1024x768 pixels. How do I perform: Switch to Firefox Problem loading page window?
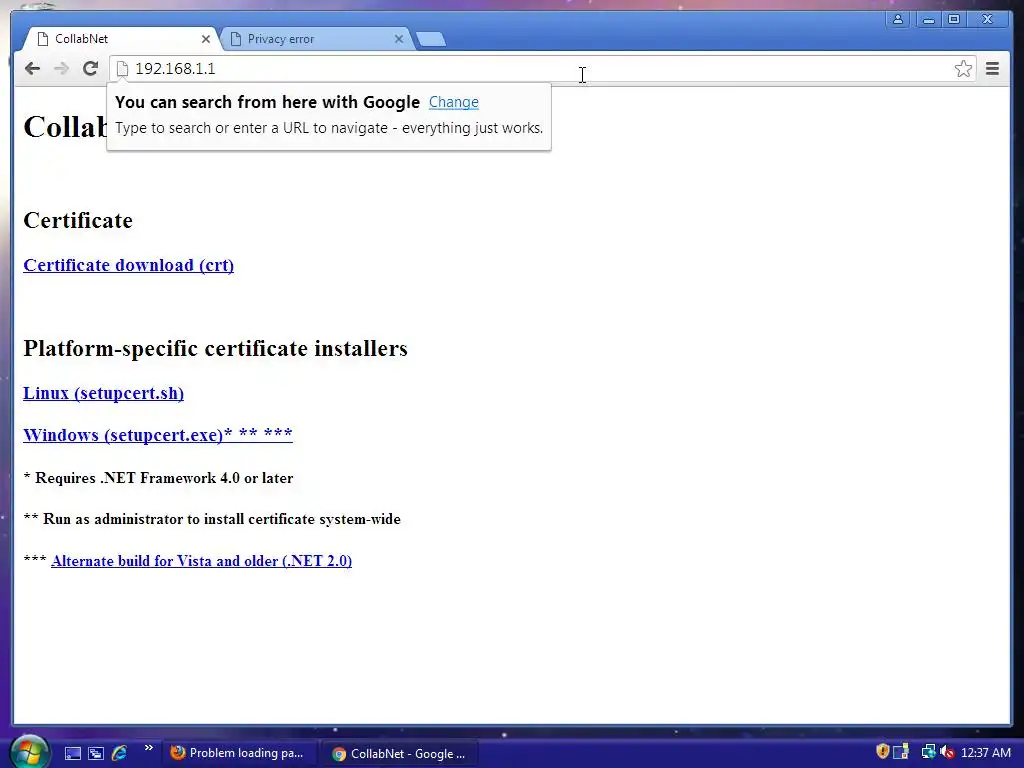pos(239,753)
